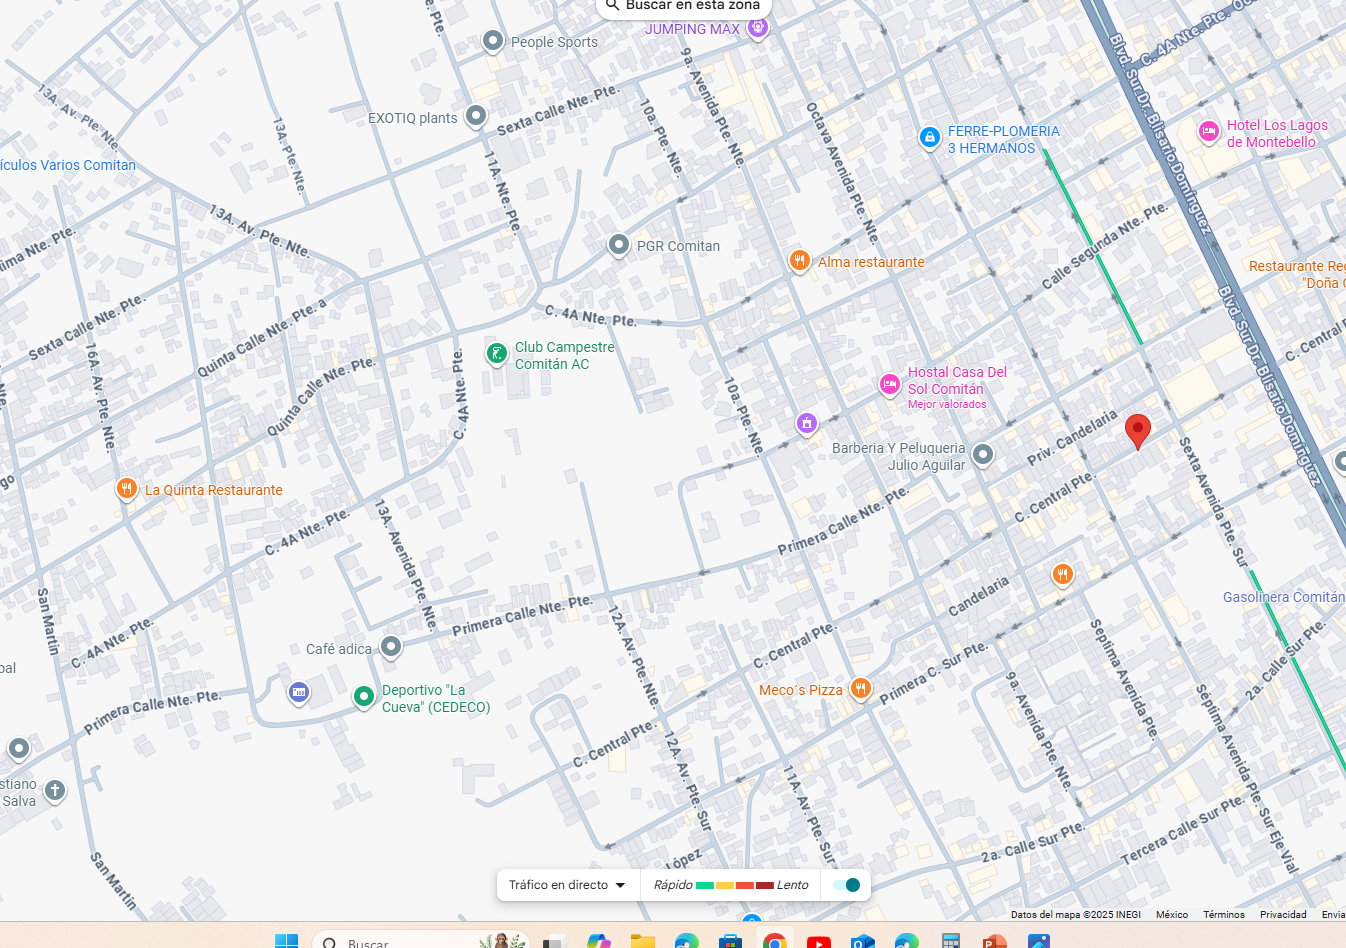Click the red dropped location marker
The width and height of the screenshot is (1346, 948).
(x=1137, y=431)
